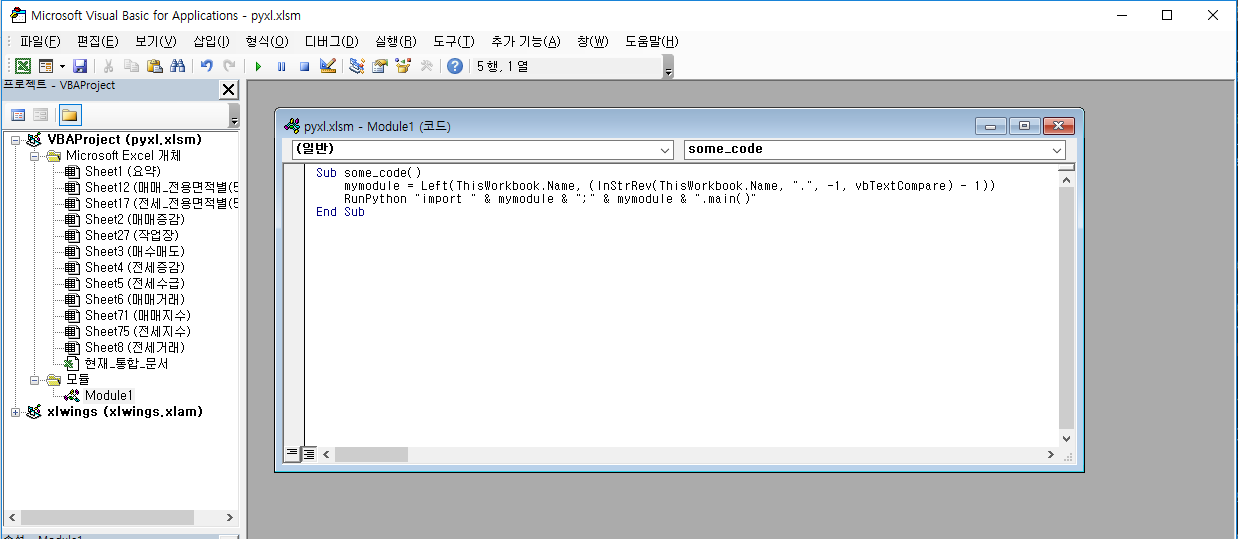
Task: Save the project with the floppy disk icon
Action: (x=80, y=66)
